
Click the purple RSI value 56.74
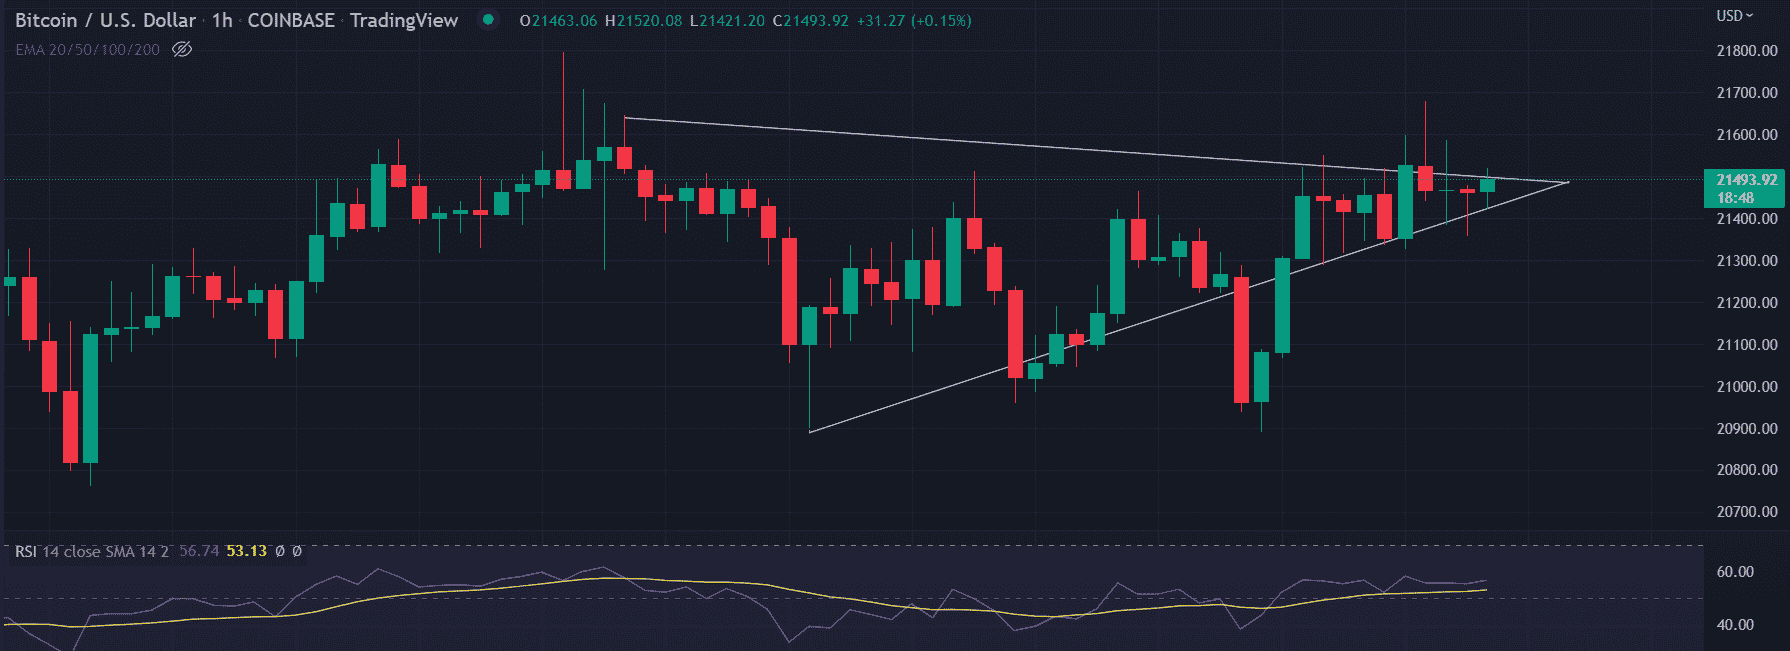[x=199, y=551]
